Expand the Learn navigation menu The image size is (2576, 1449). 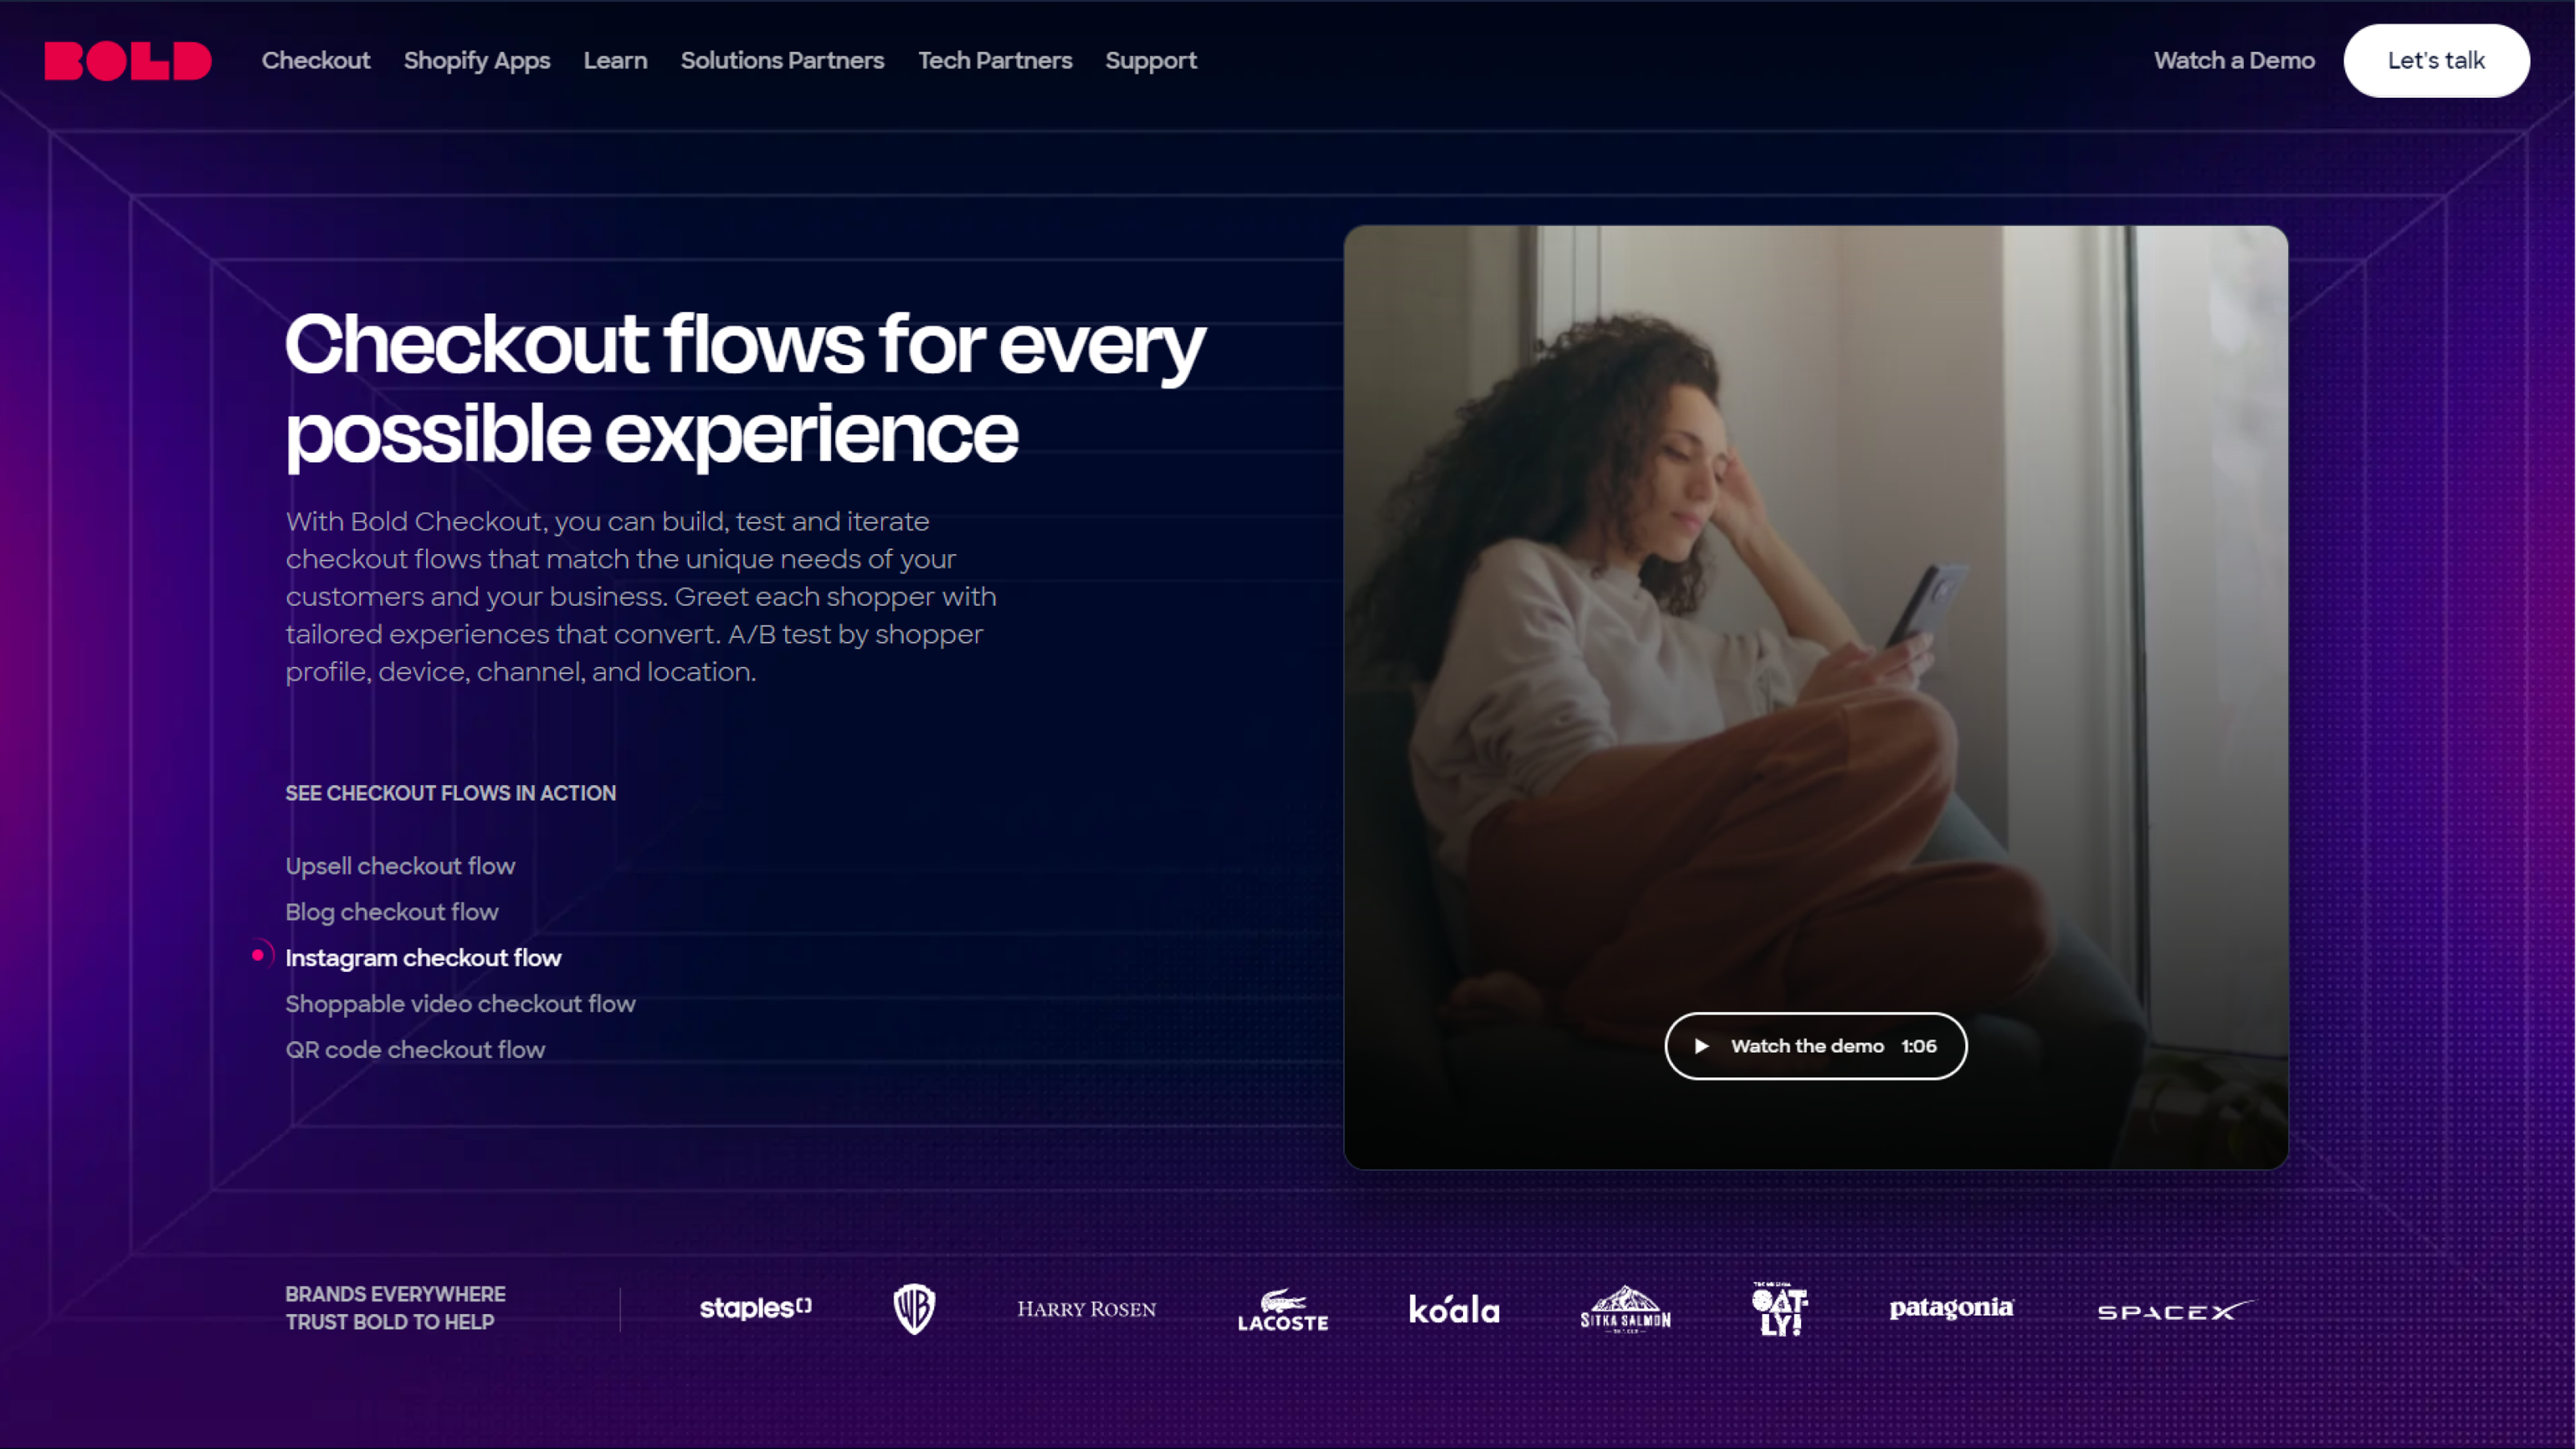click(x=615, y=60)
